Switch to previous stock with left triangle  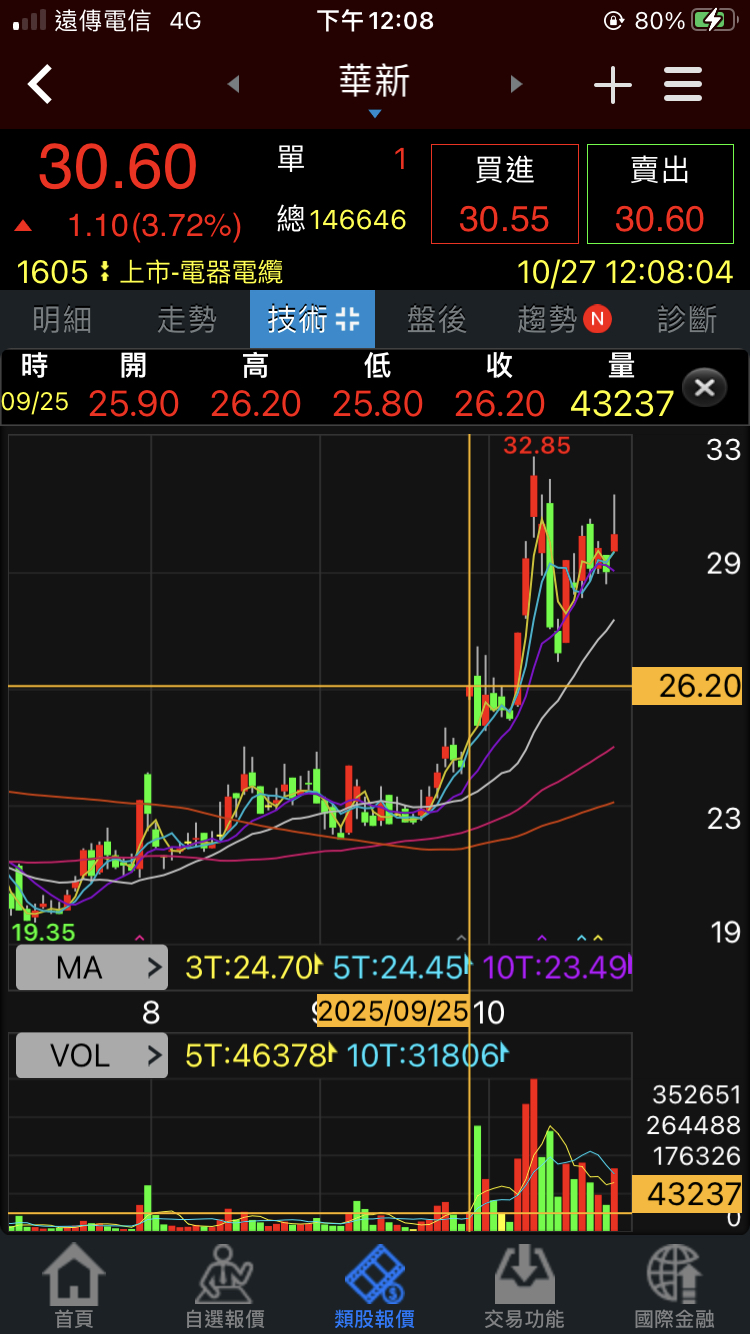point(234,85)
